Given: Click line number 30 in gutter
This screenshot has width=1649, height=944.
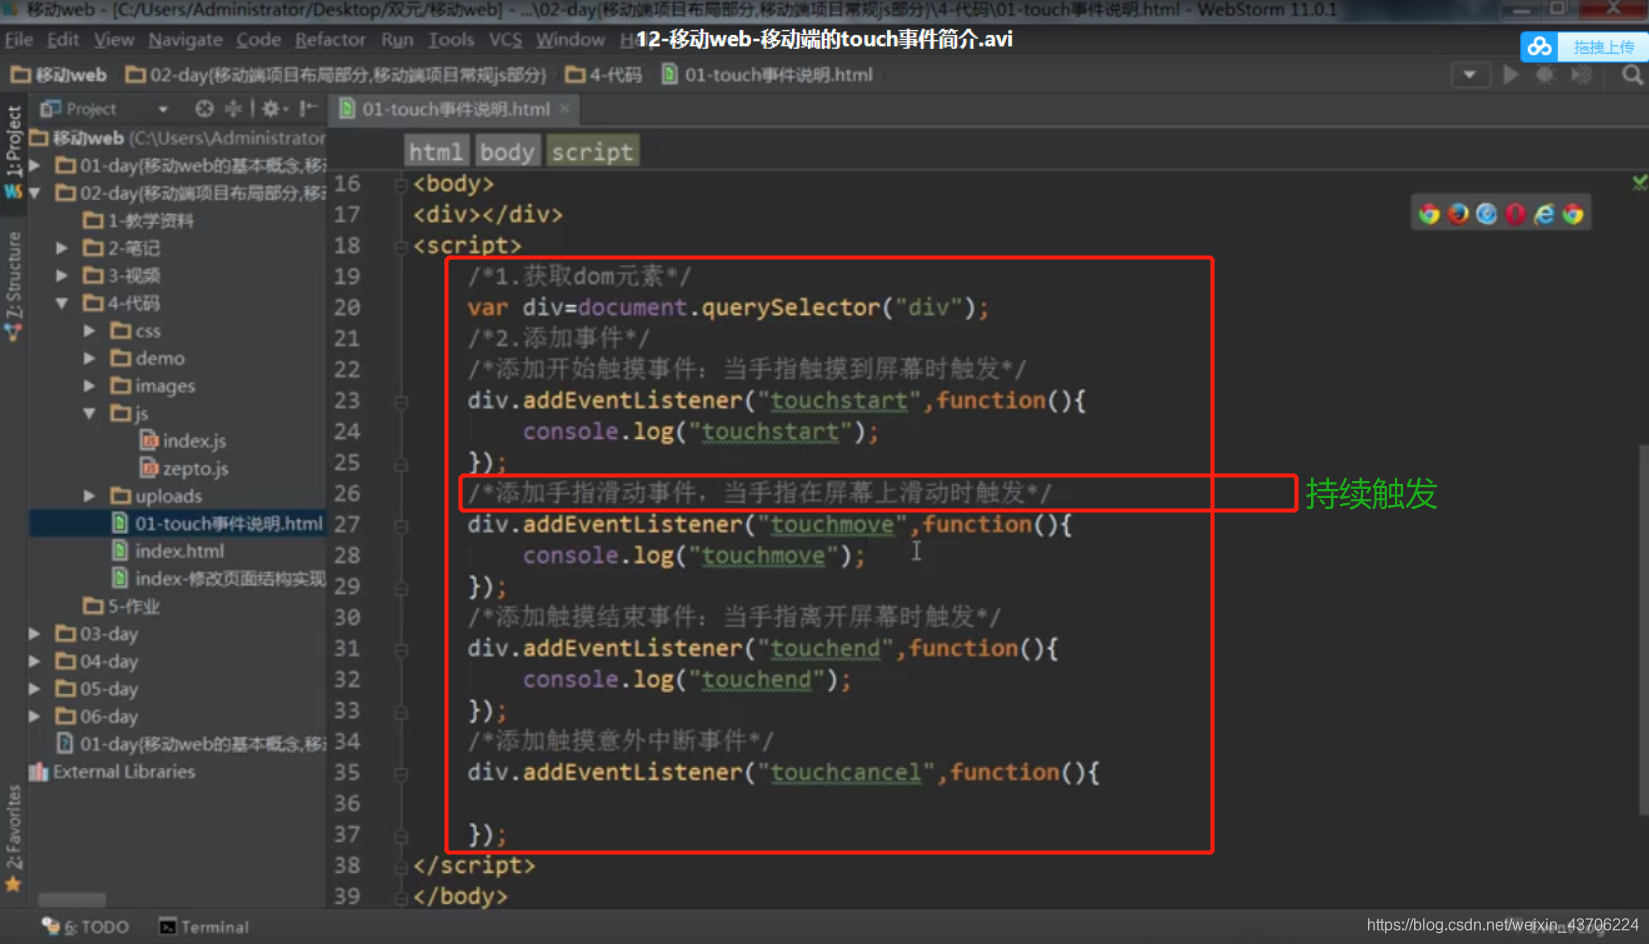Looking at the screenshot, I should pos(347,618).
